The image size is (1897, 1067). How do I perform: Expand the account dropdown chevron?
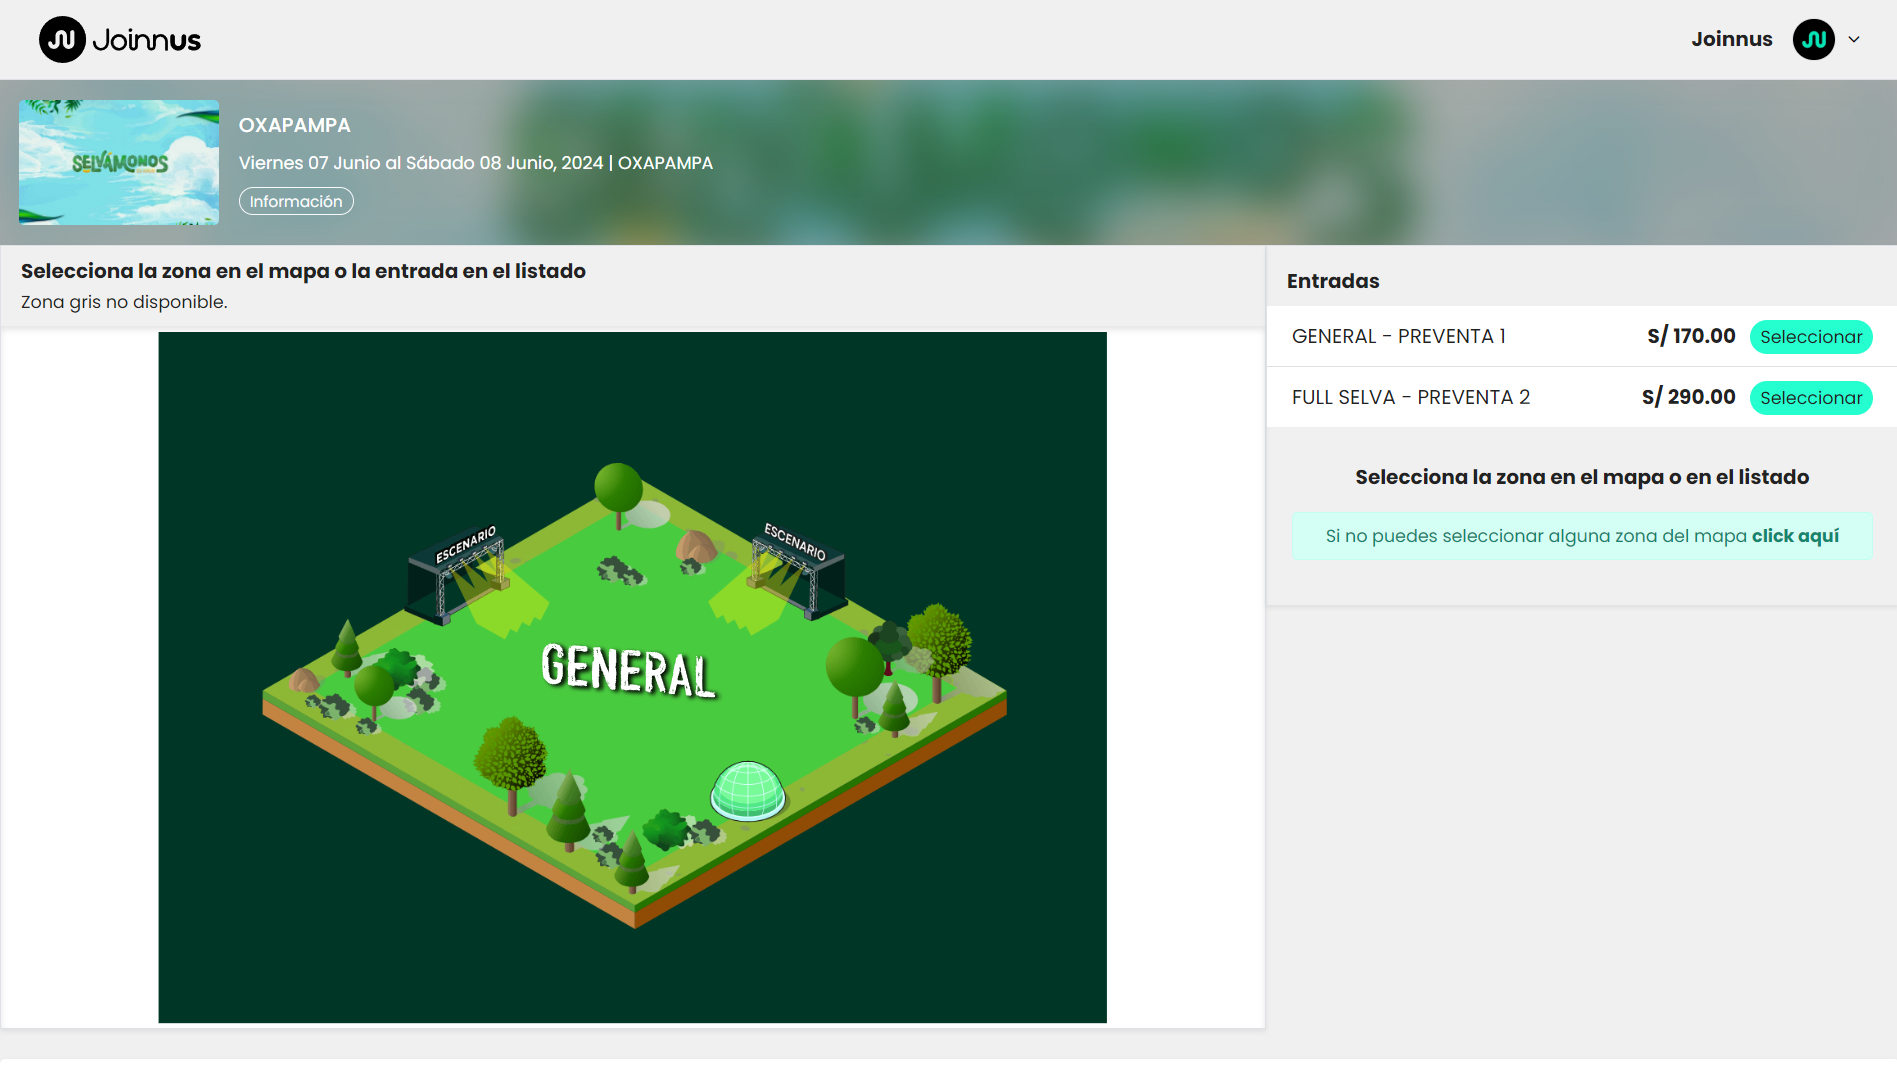(1854, 40)
